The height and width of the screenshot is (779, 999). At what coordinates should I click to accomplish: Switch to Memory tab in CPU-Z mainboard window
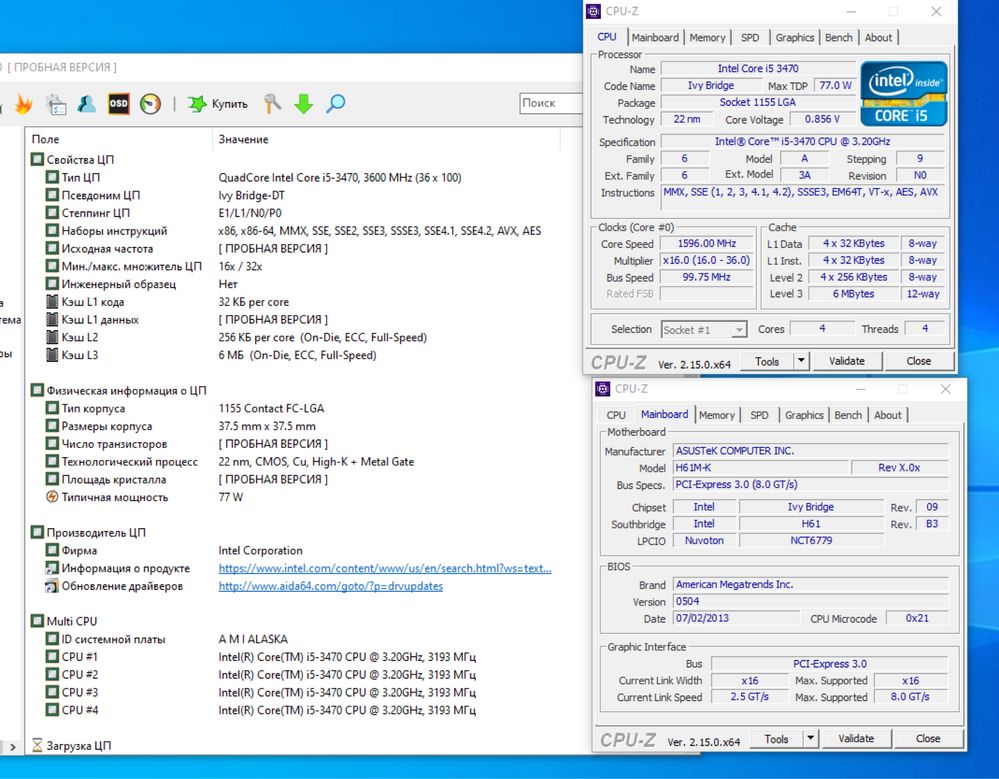coord(717,415)
